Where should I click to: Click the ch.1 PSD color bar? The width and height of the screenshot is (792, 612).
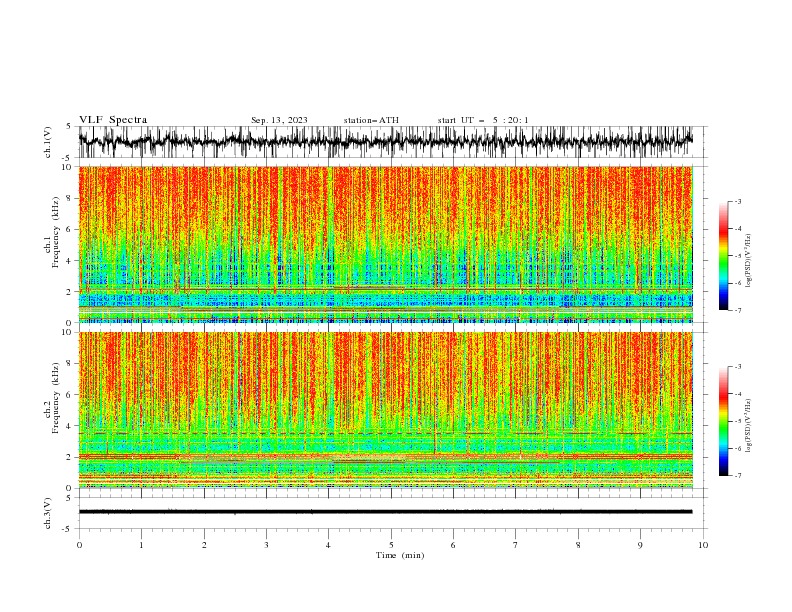click(x=723, y=256)
